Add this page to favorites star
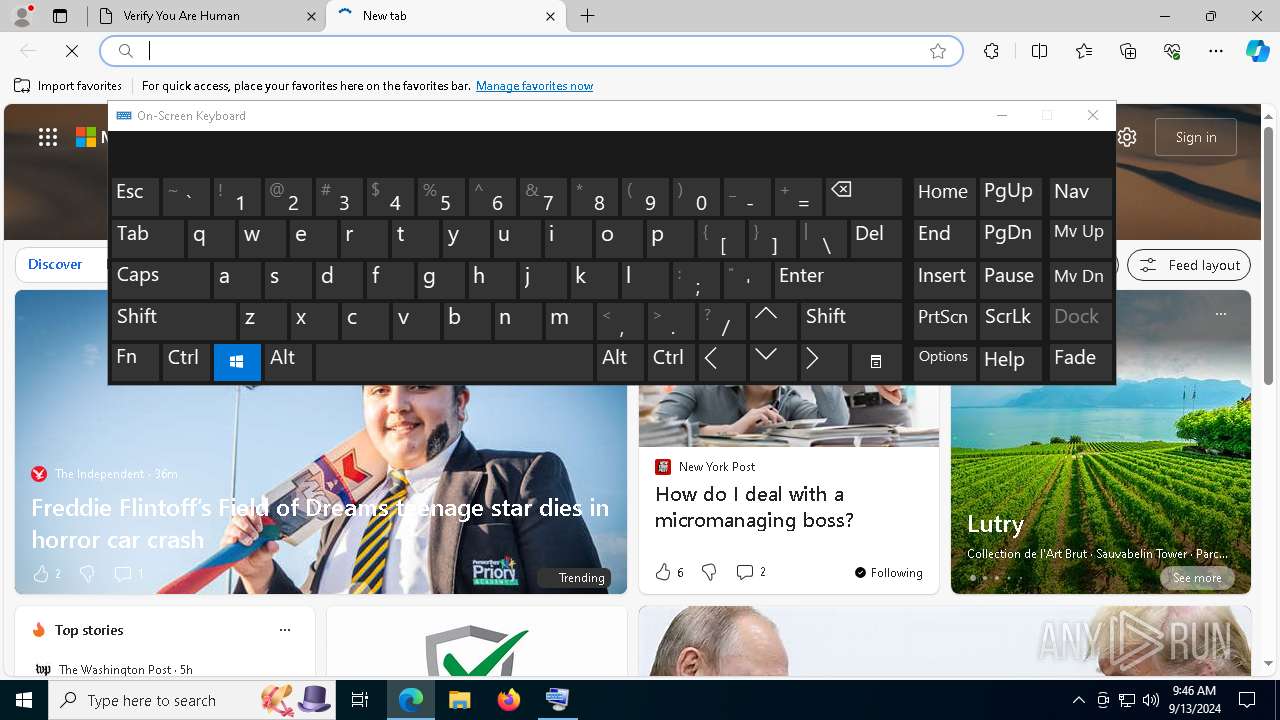This screenshot has height=720, width=1280. coord(938,51)
